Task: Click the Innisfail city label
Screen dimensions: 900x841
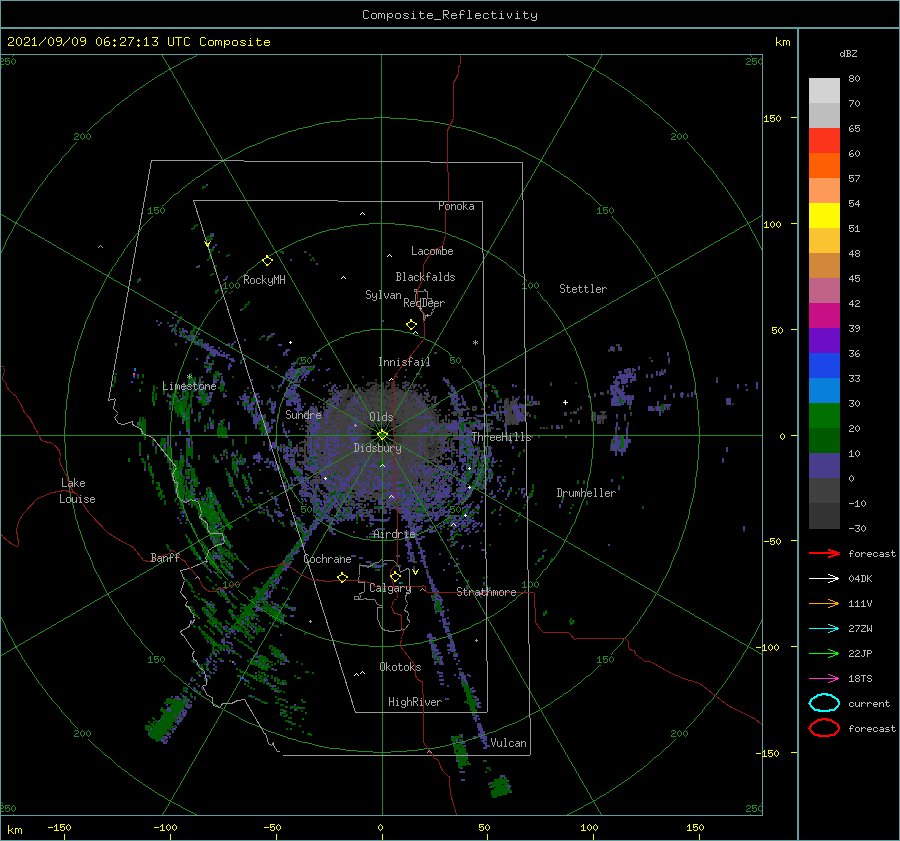Action: 404,362
